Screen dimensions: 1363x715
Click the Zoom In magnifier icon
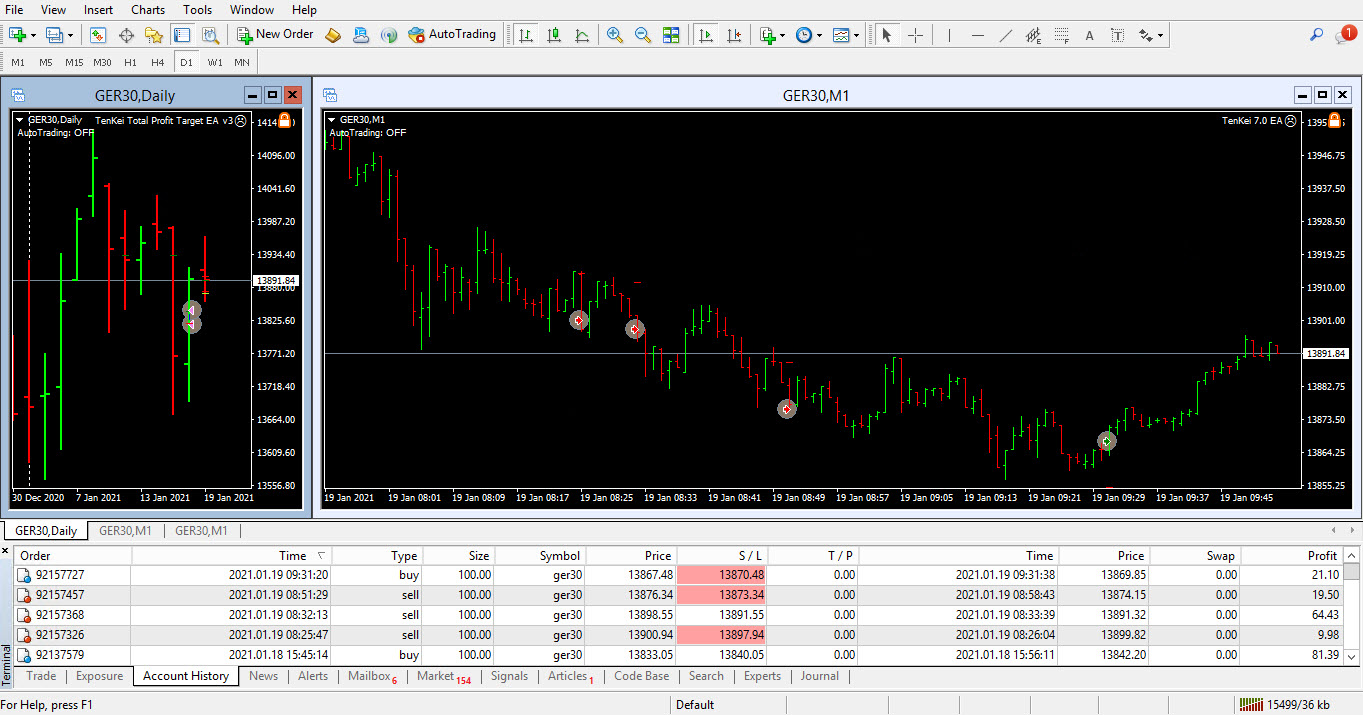click(615, 35)
